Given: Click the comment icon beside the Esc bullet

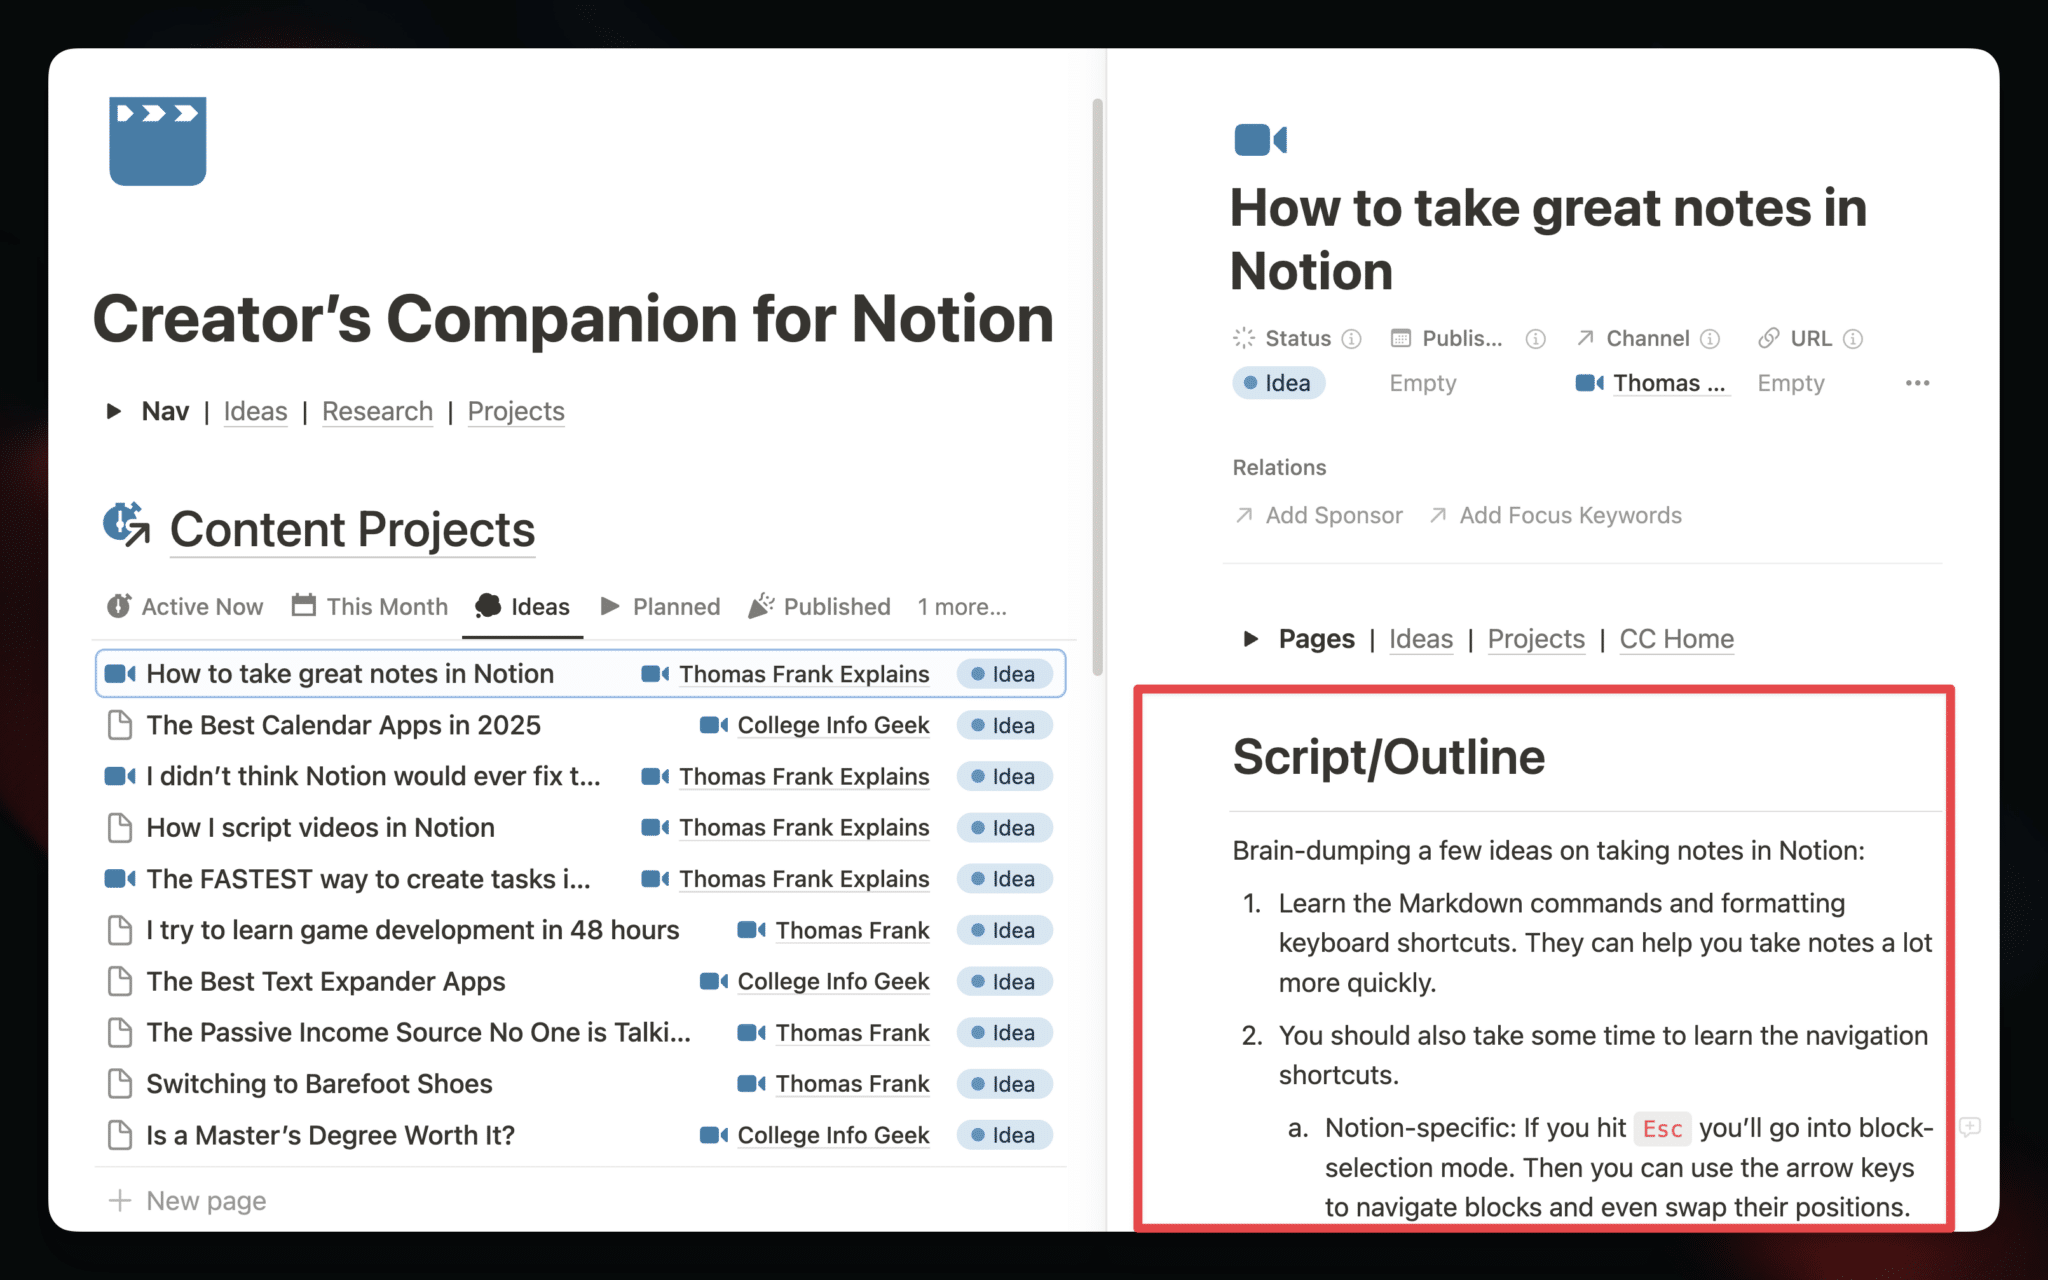Looking at the screenshot, I should (x=1970, y=1127).
